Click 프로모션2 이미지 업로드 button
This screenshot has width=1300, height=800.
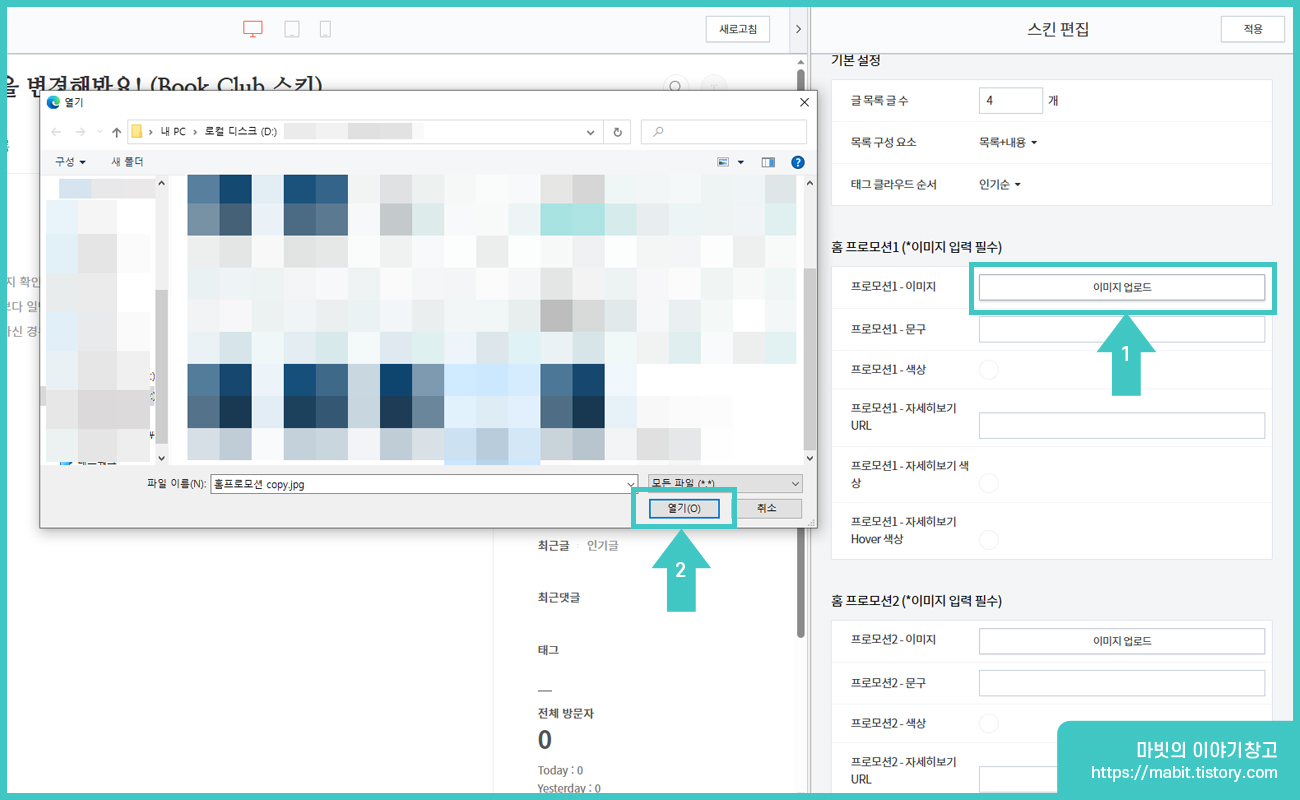tap(1122, 641)
